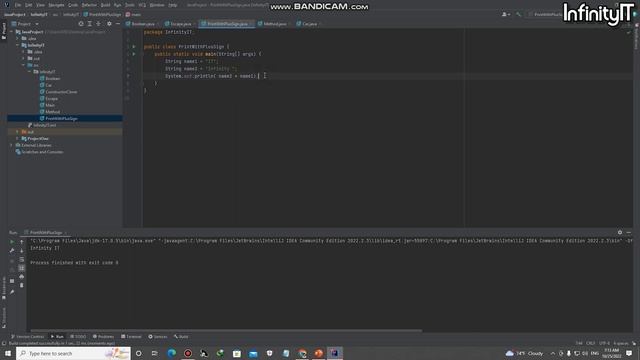Open the Refactor menu

click(89, 5)
